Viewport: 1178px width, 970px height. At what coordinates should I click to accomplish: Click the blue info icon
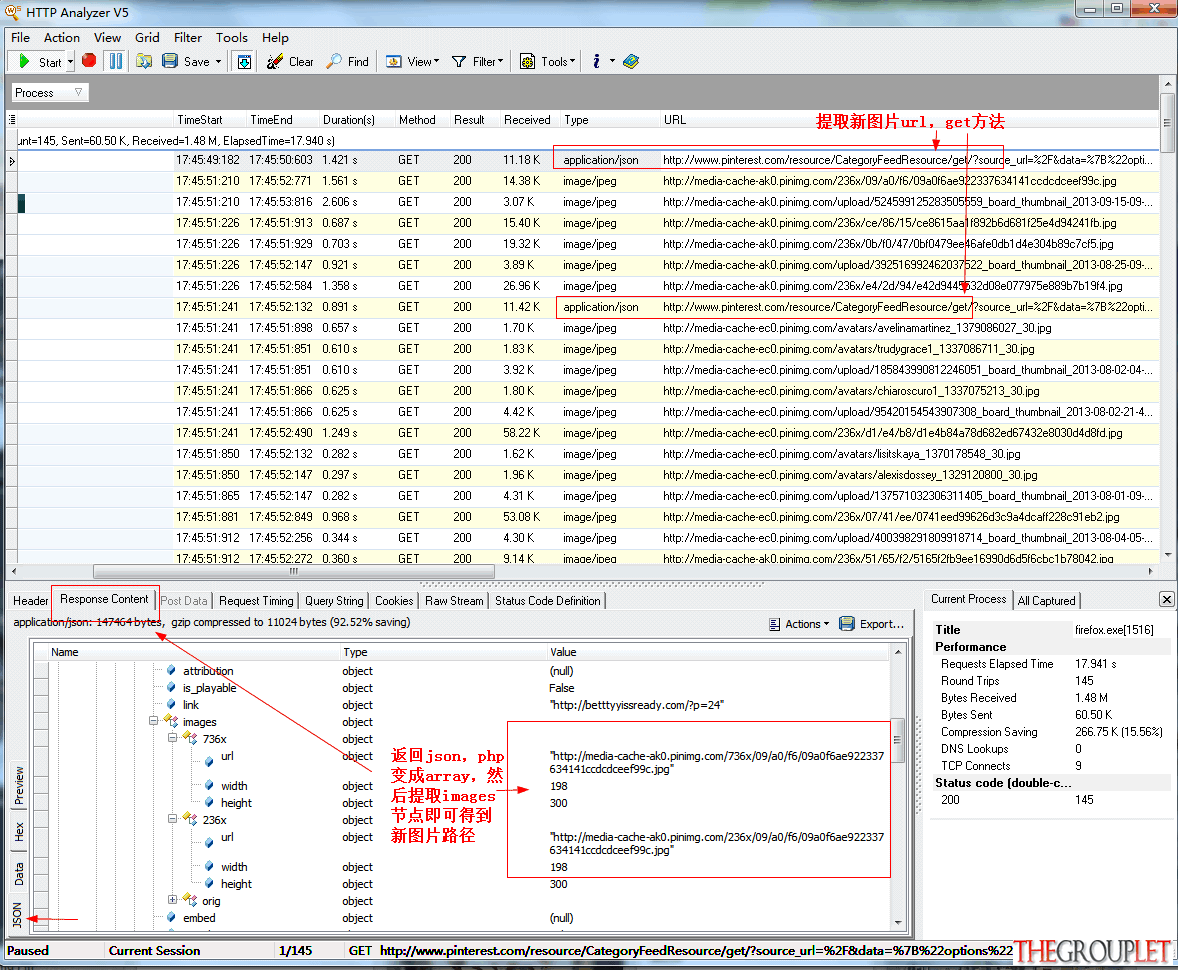[x=596, y=62]
